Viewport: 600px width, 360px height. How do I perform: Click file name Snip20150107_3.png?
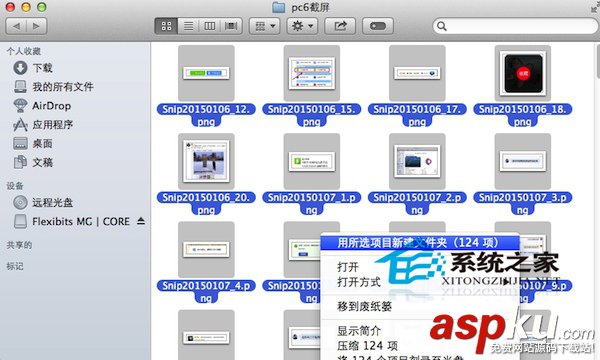point(523,203)
